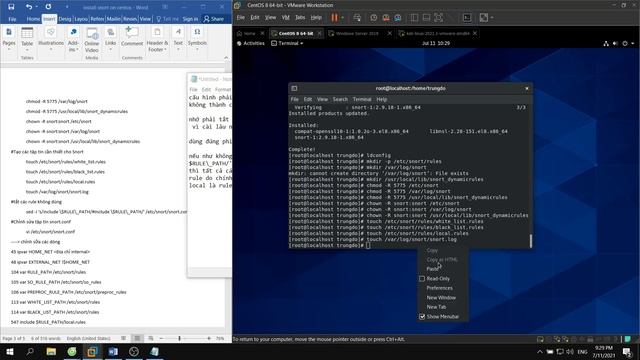Open the VMware Tabs menu

(300, 18)
